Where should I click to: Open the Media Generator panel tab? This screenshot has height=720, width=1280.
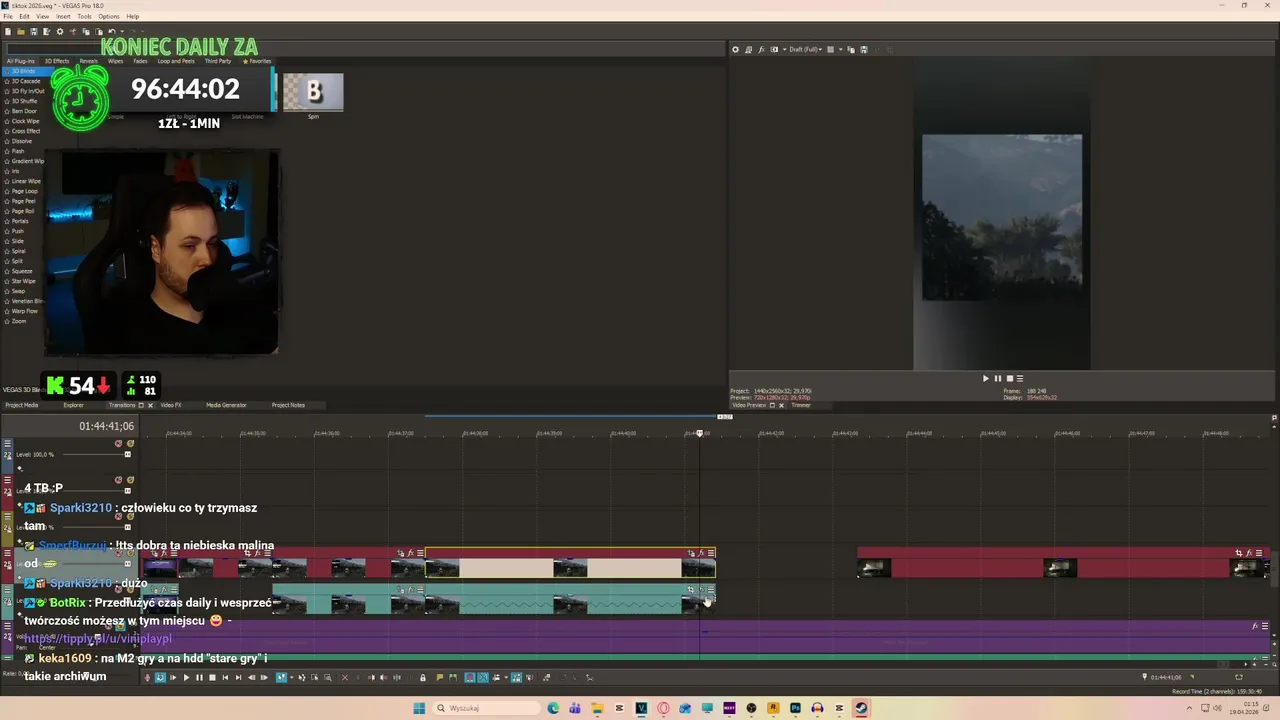point(226,405)
